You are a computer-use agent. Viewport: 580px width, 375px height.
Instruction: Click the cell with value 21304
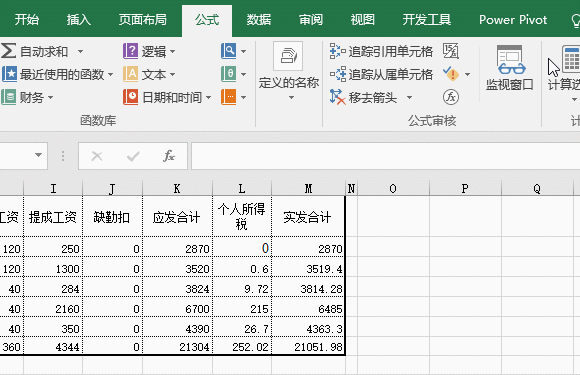[177, 347]
